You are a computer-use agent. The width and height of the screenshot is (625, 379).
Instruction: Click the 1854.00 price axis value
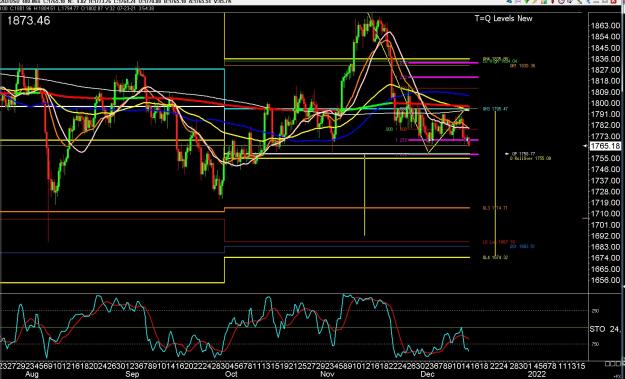[x=605, y=37]
